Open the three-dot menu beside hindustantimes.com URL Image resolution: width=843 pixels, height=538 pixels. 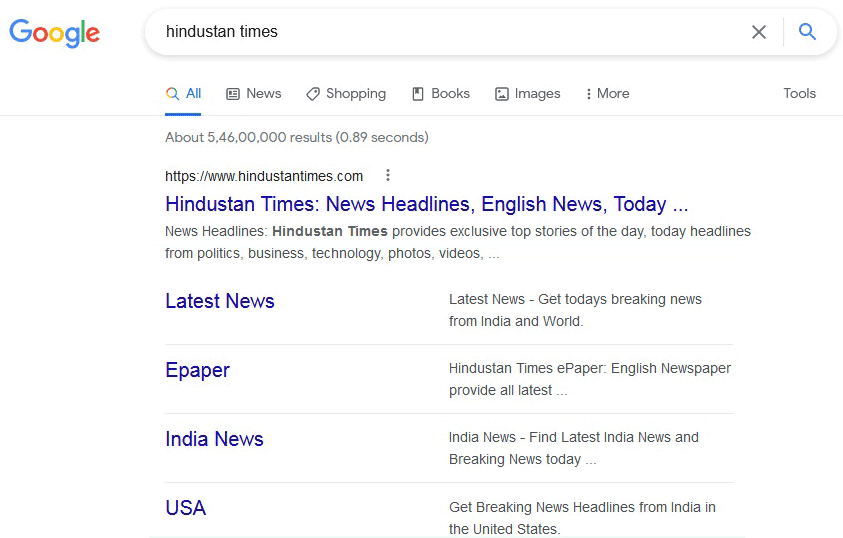388,176
